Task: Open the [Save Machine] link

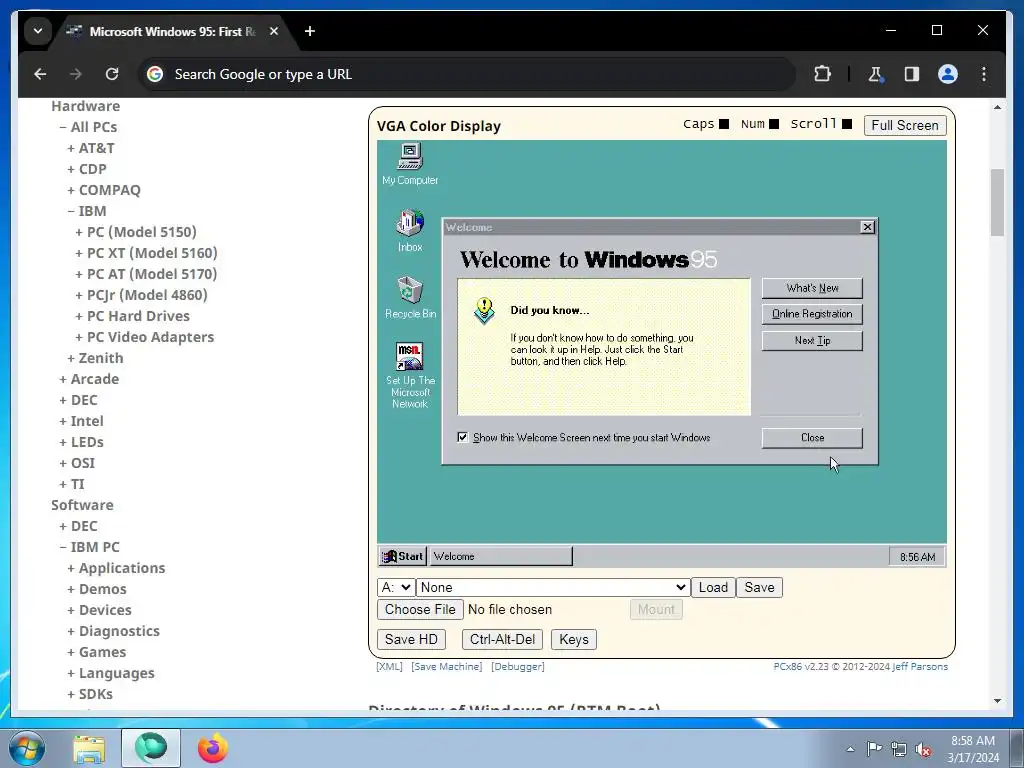Action: point(447,667)
